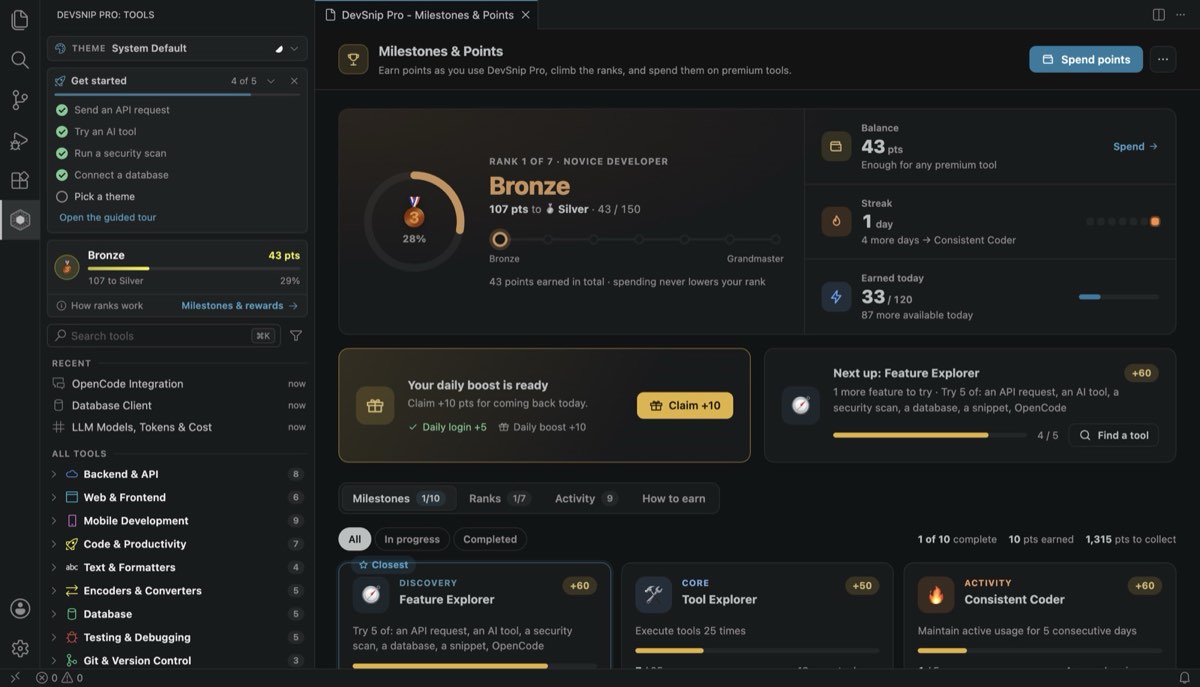Open the Theme System Default dropdown
The image size is (1200, 687).
177,48
